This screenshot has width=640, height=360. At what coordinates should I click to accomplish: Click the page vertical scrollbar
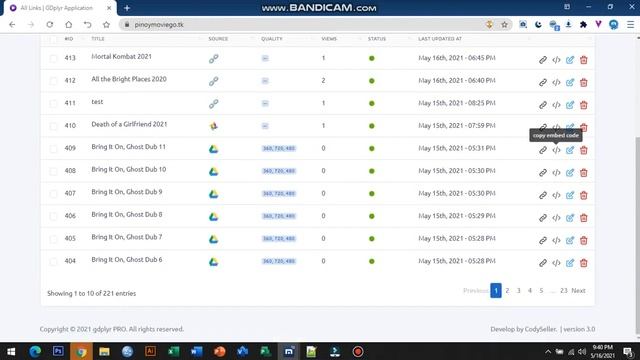tap(638, 235)
